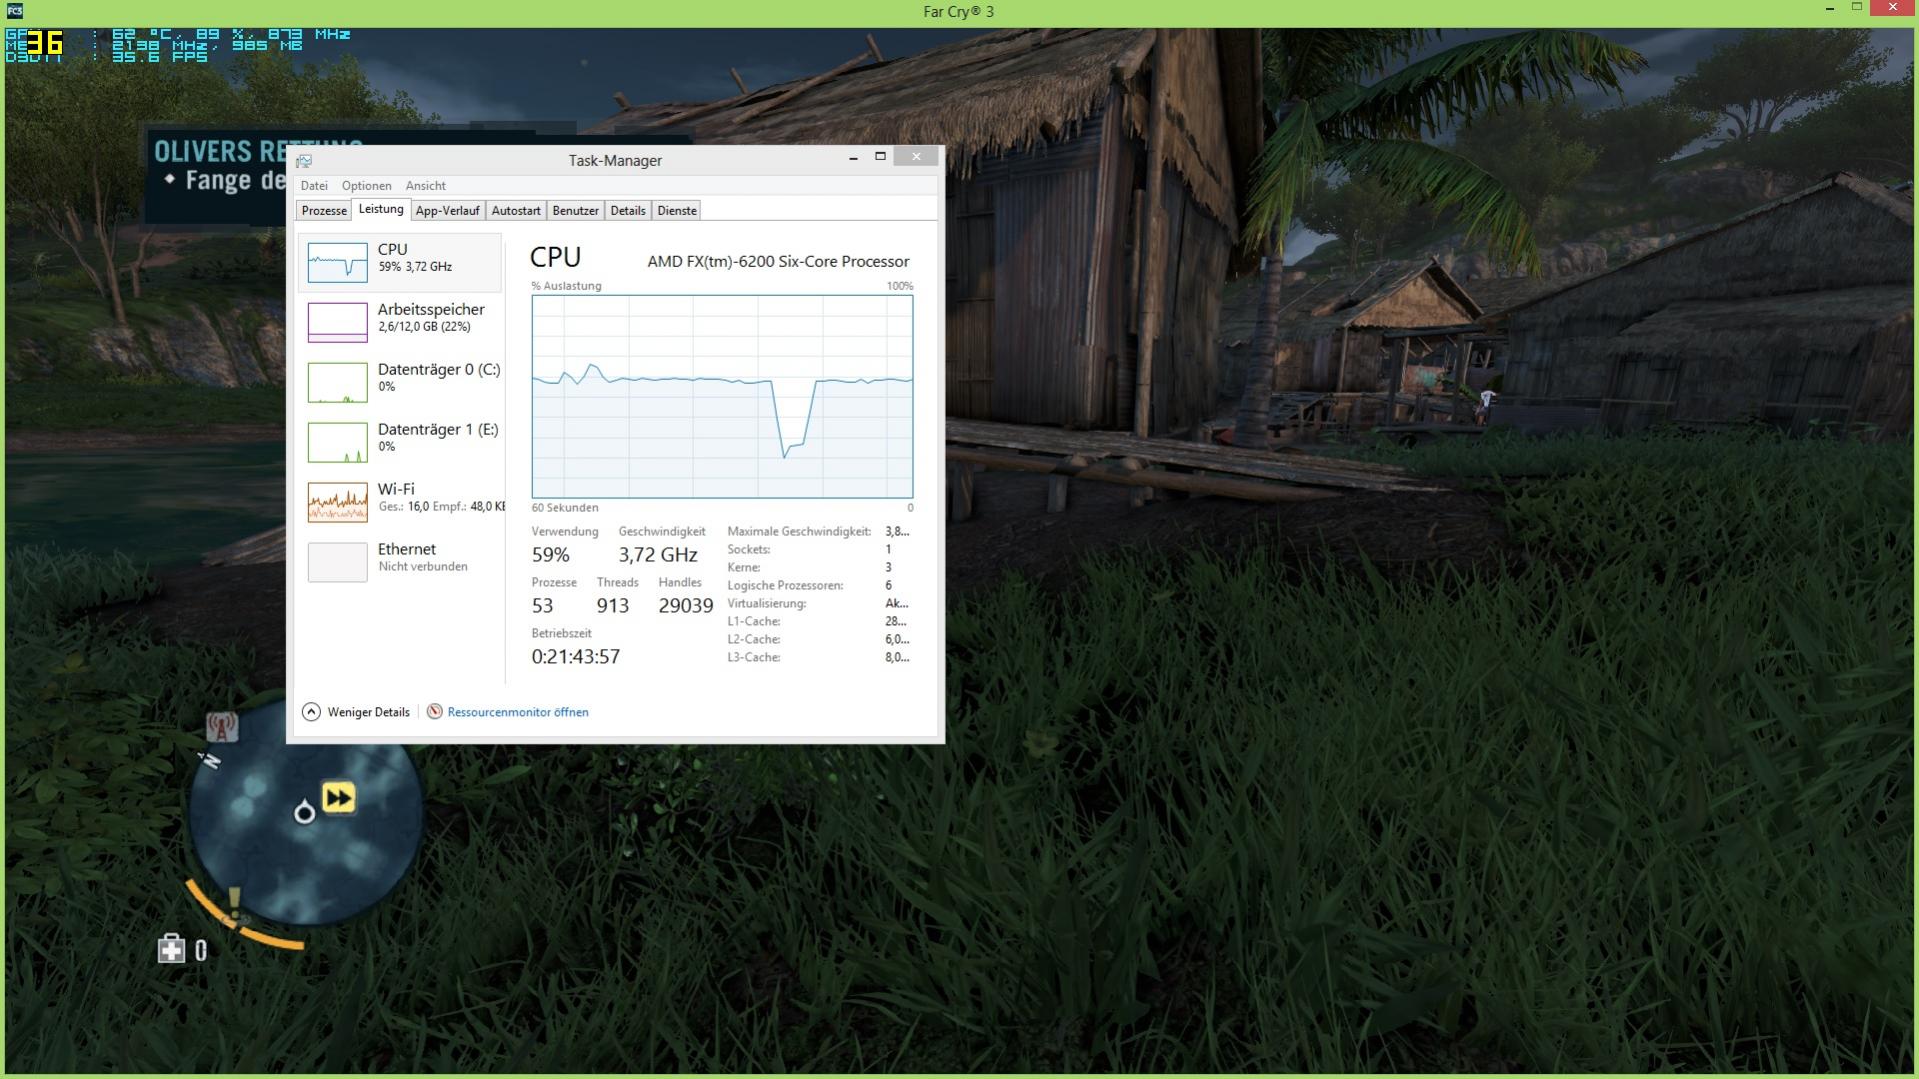Click the Far Cry 3 window icon
Screen dimensions: 1919x1079
click(14, 11)
